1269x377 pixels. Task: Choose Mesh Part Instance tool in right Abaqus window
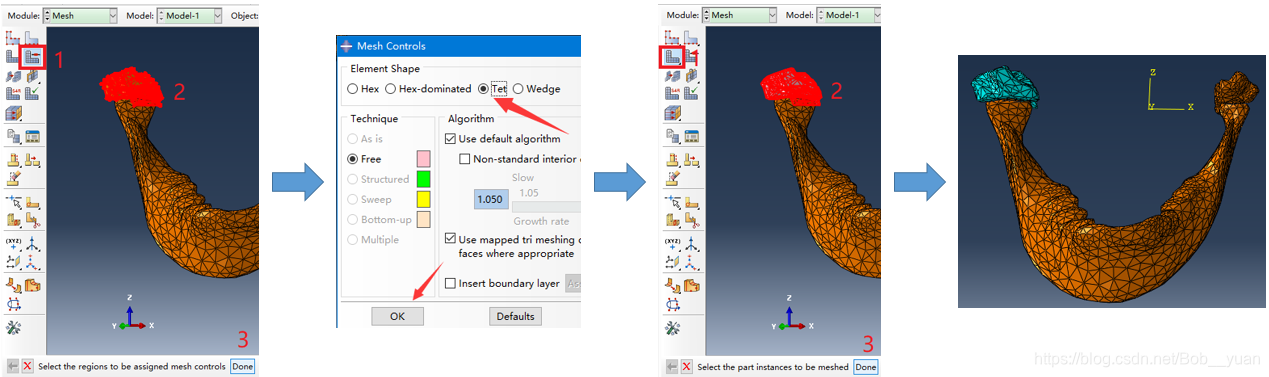click(x=672, y=57)
